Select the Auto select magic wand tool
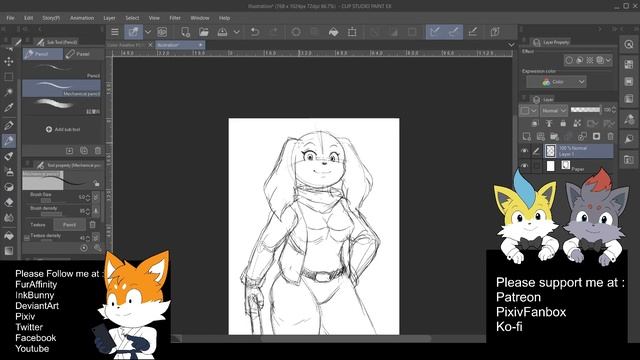 tap(9, 92)
